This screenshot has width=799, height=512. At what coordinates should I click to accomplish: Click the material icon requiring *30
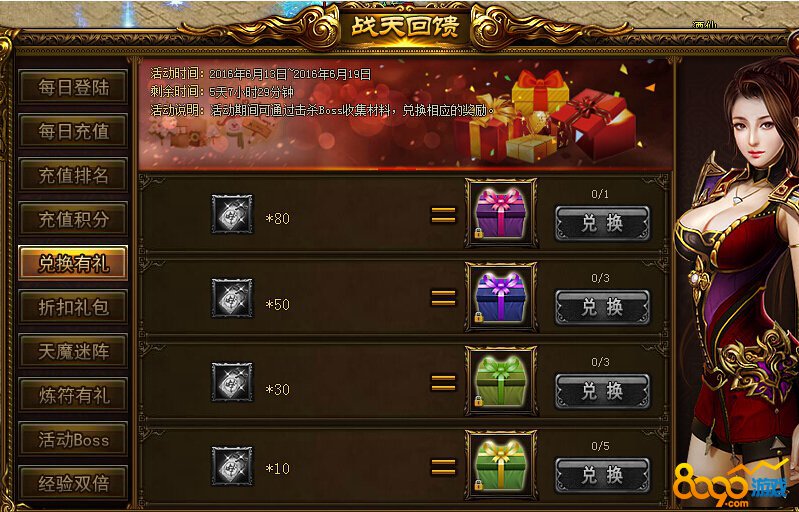click(x=232, y=382)
